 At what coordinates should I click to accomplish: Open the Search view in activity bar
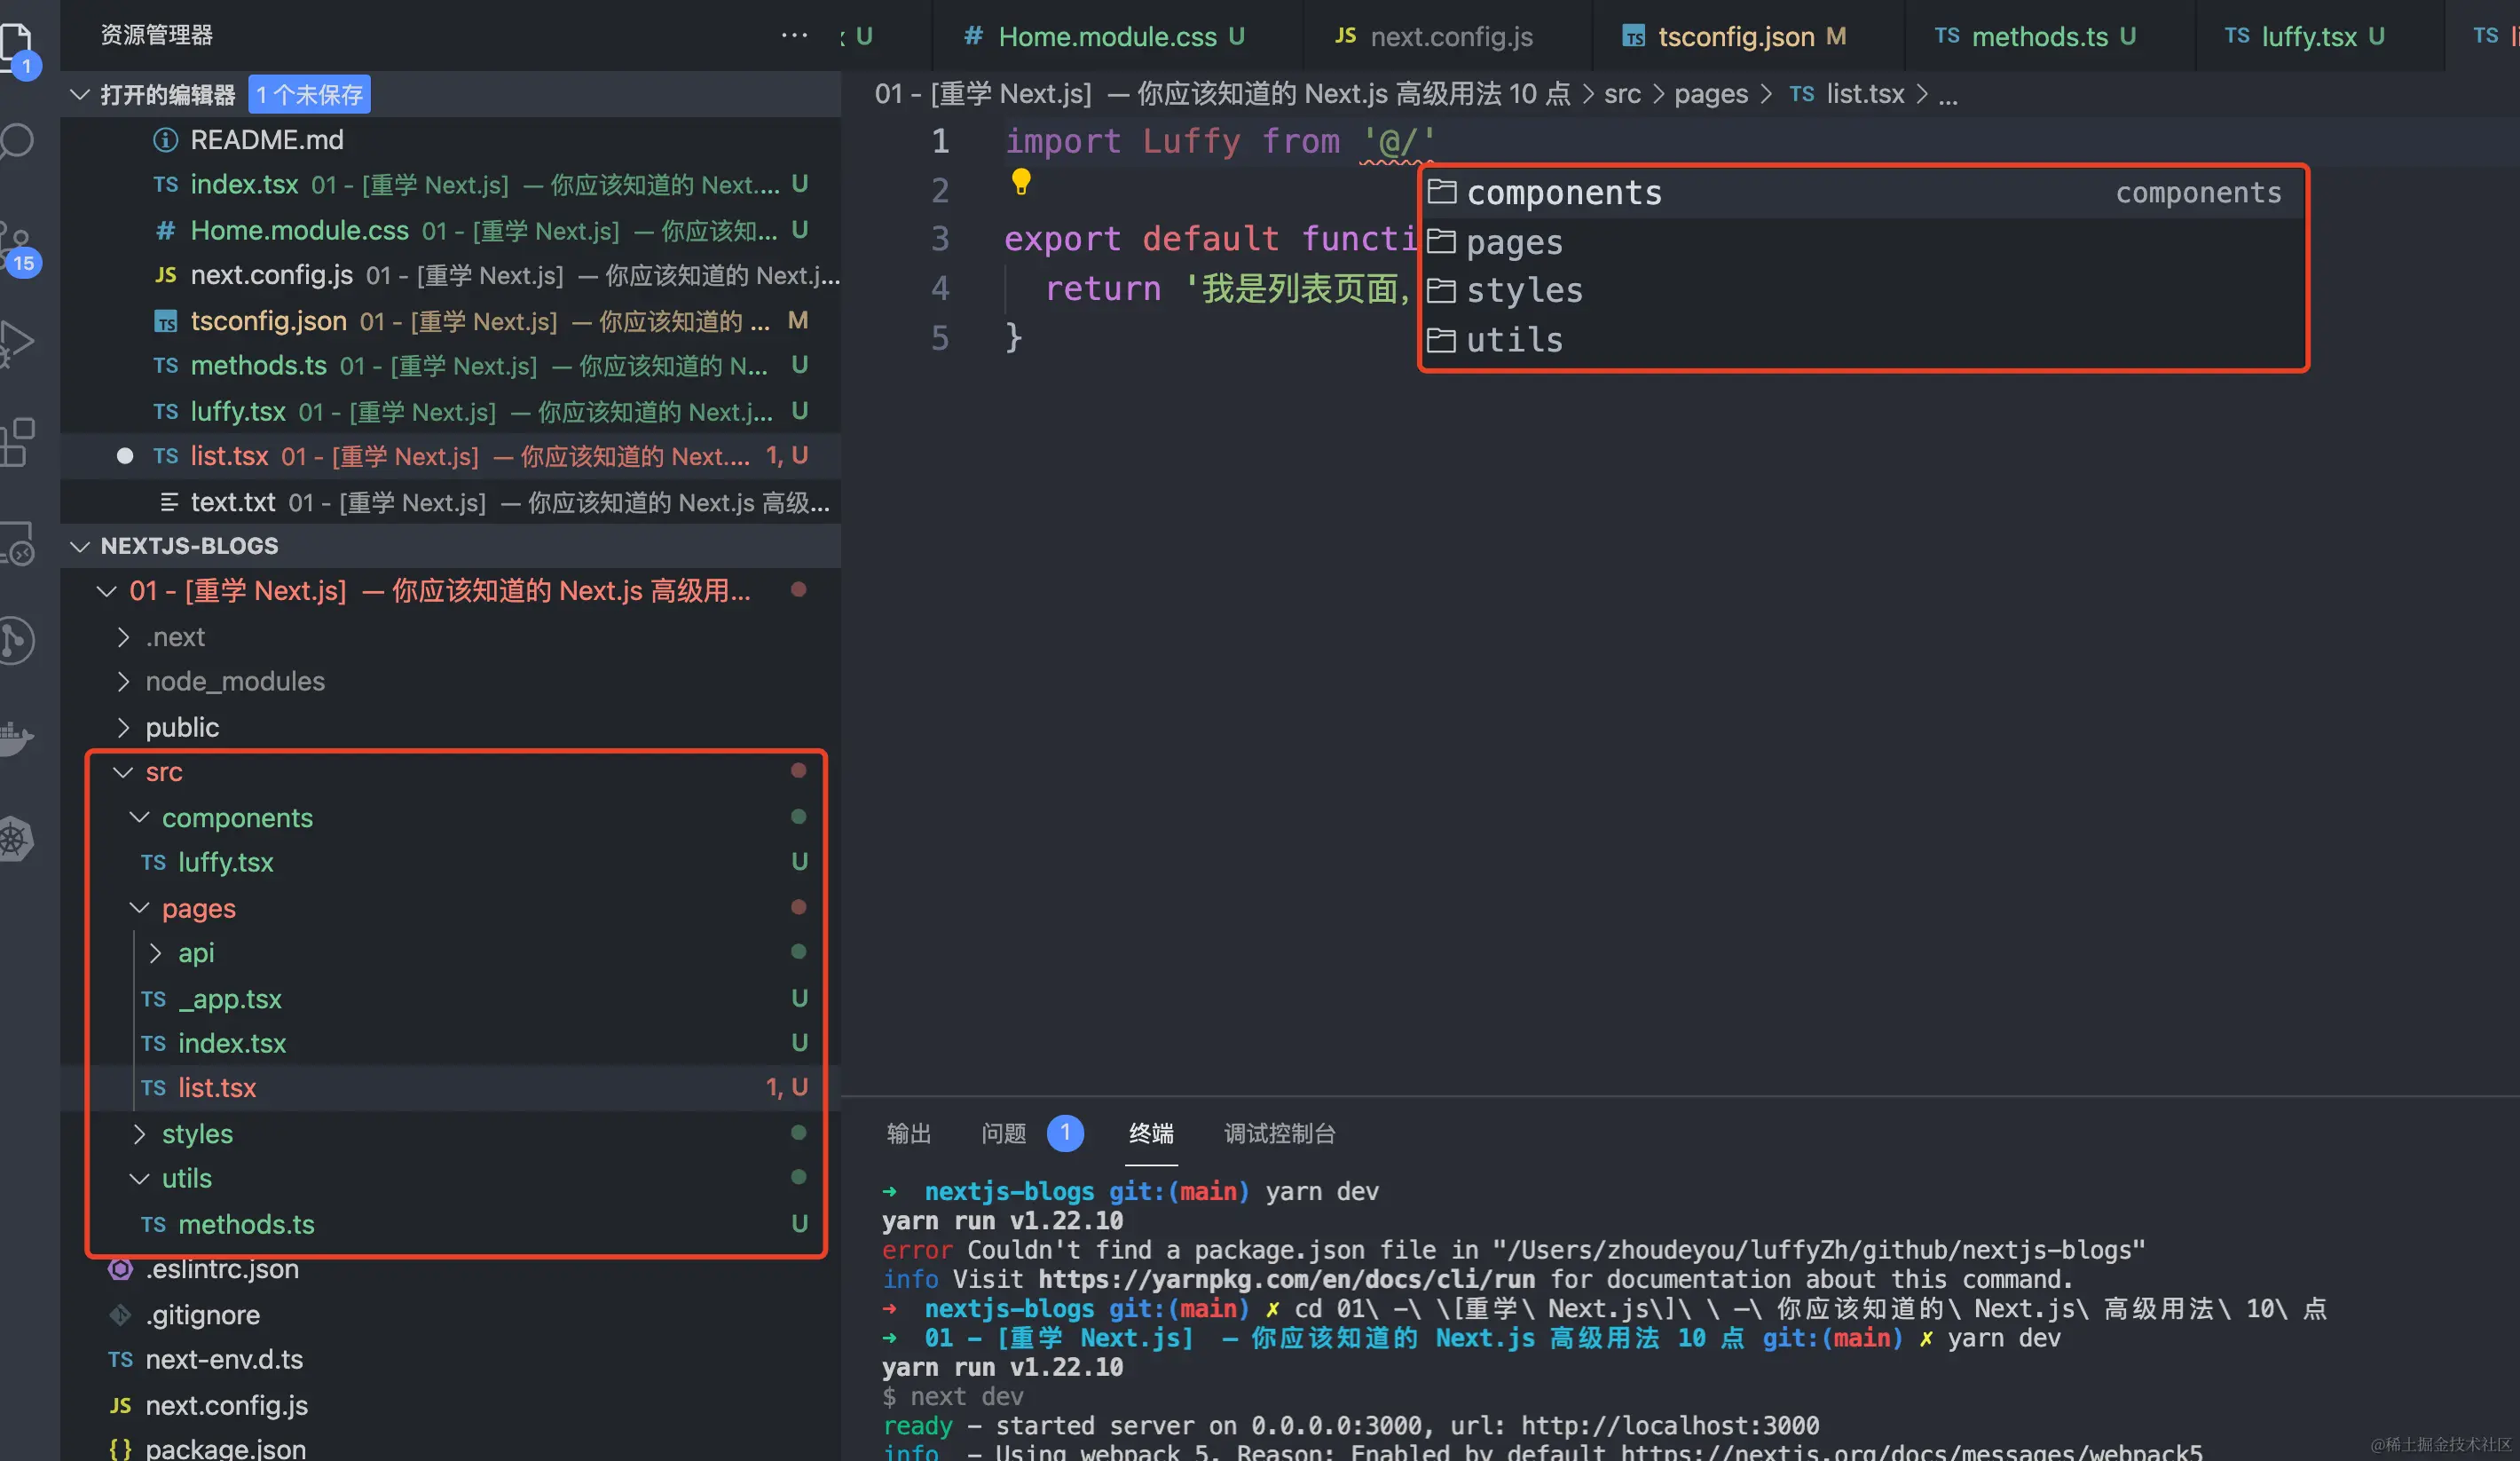click(18, 140)
